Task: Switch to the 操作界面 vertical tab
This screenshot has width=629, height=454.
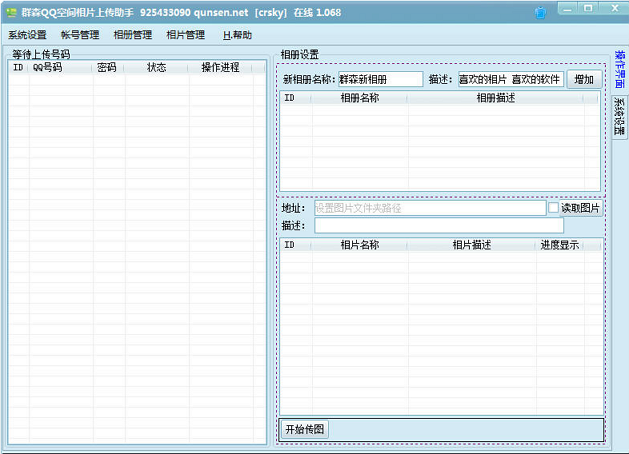Action: click(620, 69)
